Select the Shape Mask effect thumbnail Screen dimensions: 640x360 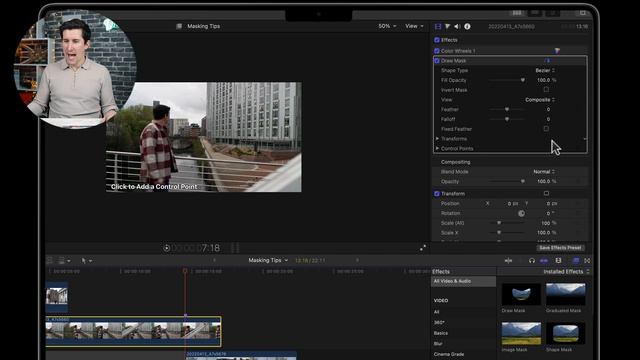pos(566,333)
